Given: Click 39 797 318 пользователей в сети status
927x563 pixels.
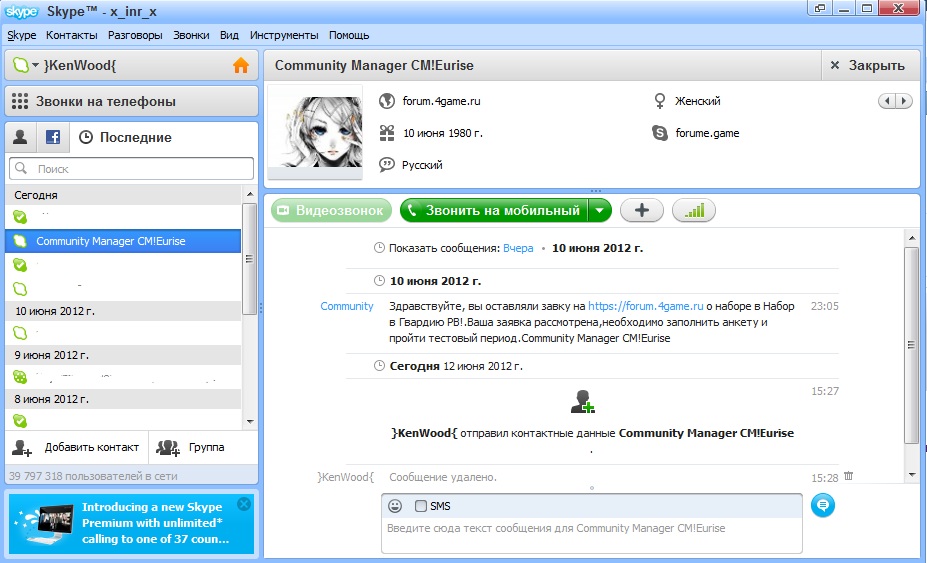Looking at the screenshot, I should pos(93,476).
